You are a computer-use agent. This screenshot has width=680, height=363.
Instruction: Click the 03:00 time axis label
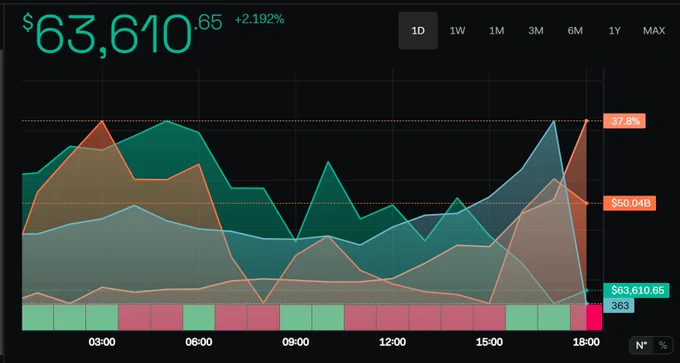tap(102, 342)
